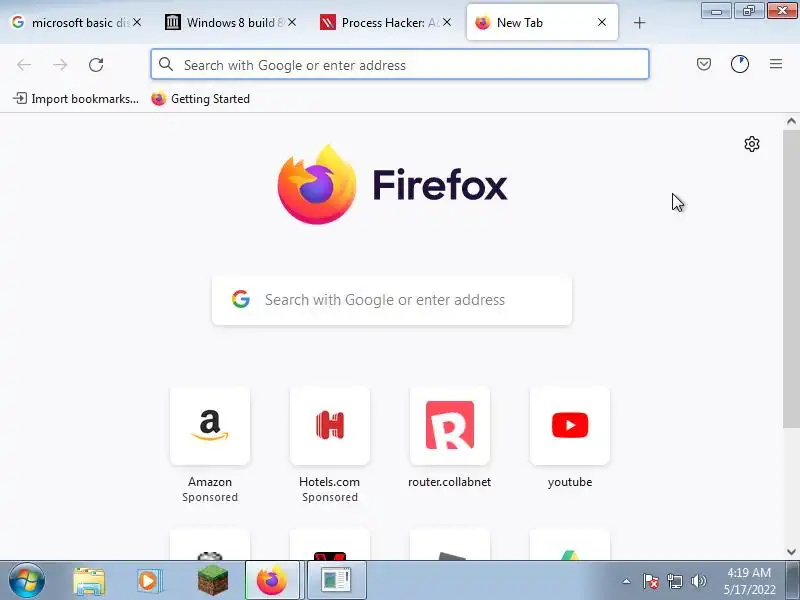Open the Minecraft grass block taskbar icon
The height and width of the screenshot is (600, 800).
click(213, 581)
